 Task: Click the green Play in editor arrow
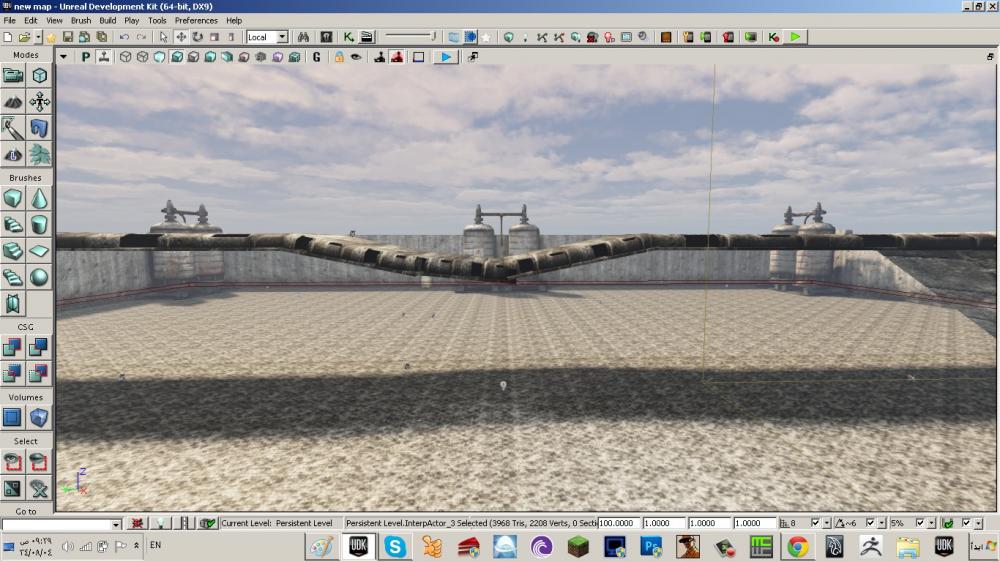[795, 37]
